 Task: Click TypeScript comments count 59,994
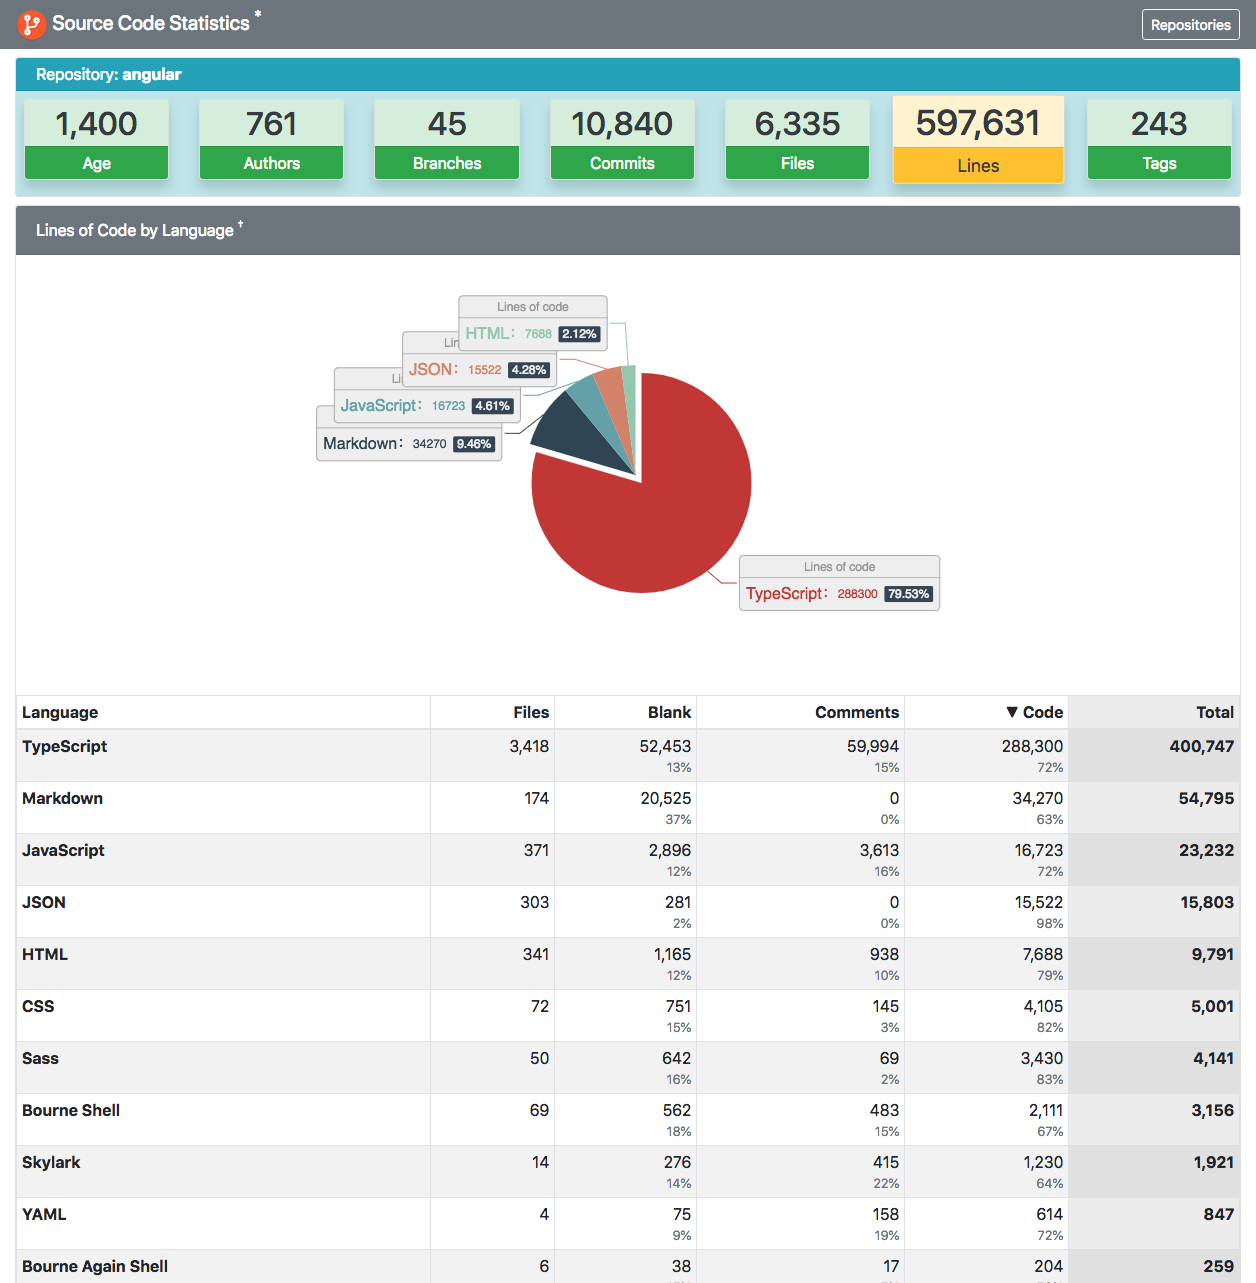coord(873,746)
